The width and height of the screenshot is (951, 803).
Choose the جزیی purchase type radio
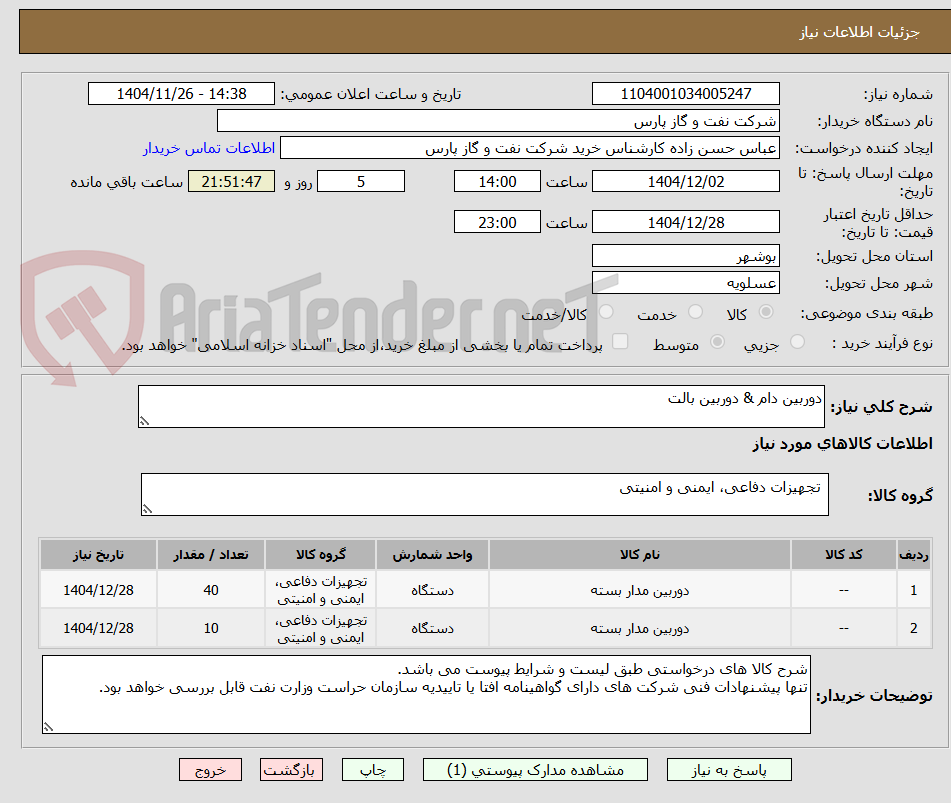click(797, 342)
